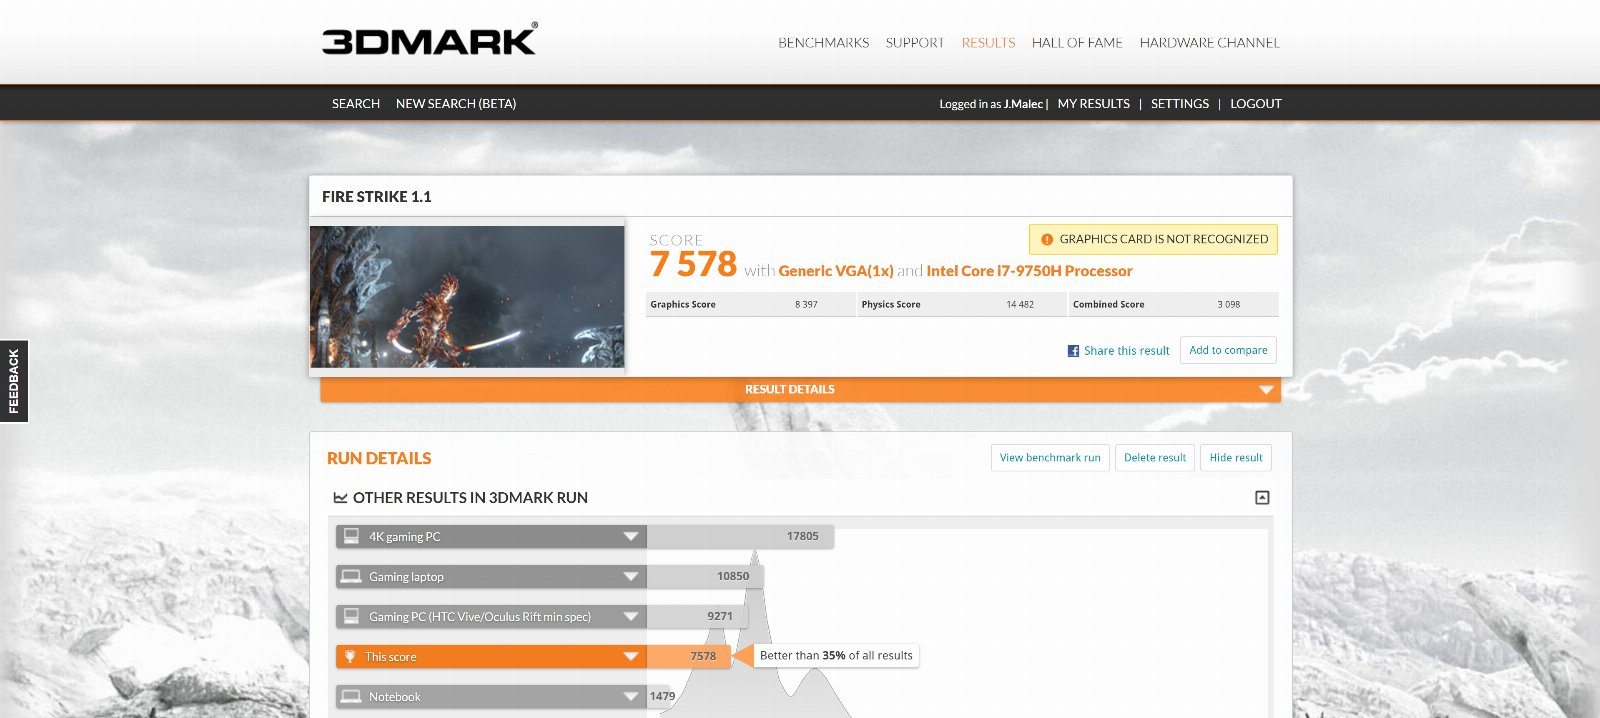Image resolution: width=1600 pixels, height=718 pixels.
Task: Click the Hide result button
Action: [1236, 458]
